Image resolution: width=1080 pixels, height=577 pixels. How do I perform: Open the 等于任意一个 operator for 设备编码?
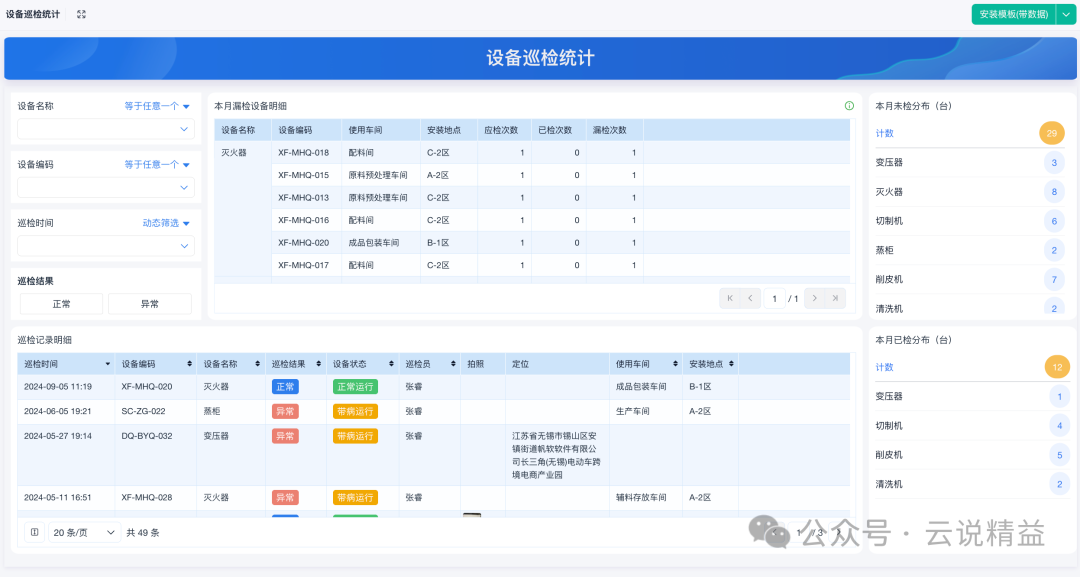pyautogui.click(x=156, y=165)
